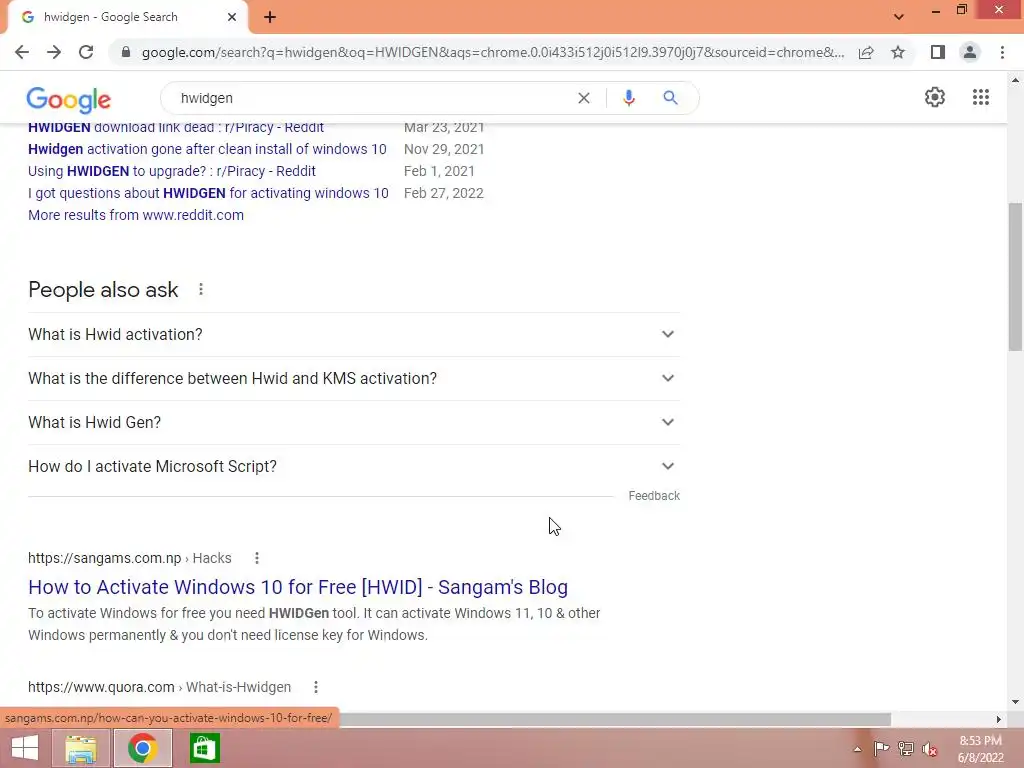Open network status tray icon
Screen dimensions: 1024x768
906,748
